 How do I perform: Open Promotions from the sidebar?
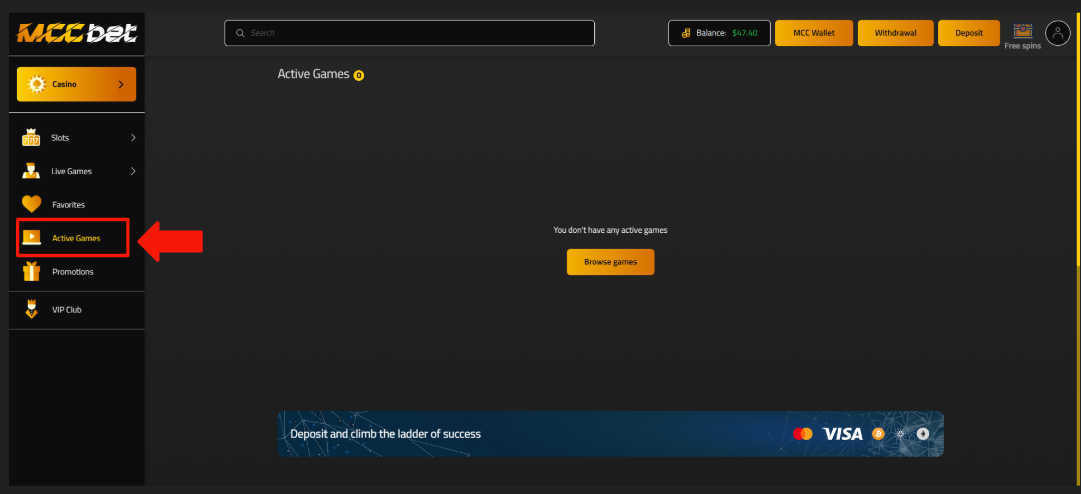click(x=72, y=271)
